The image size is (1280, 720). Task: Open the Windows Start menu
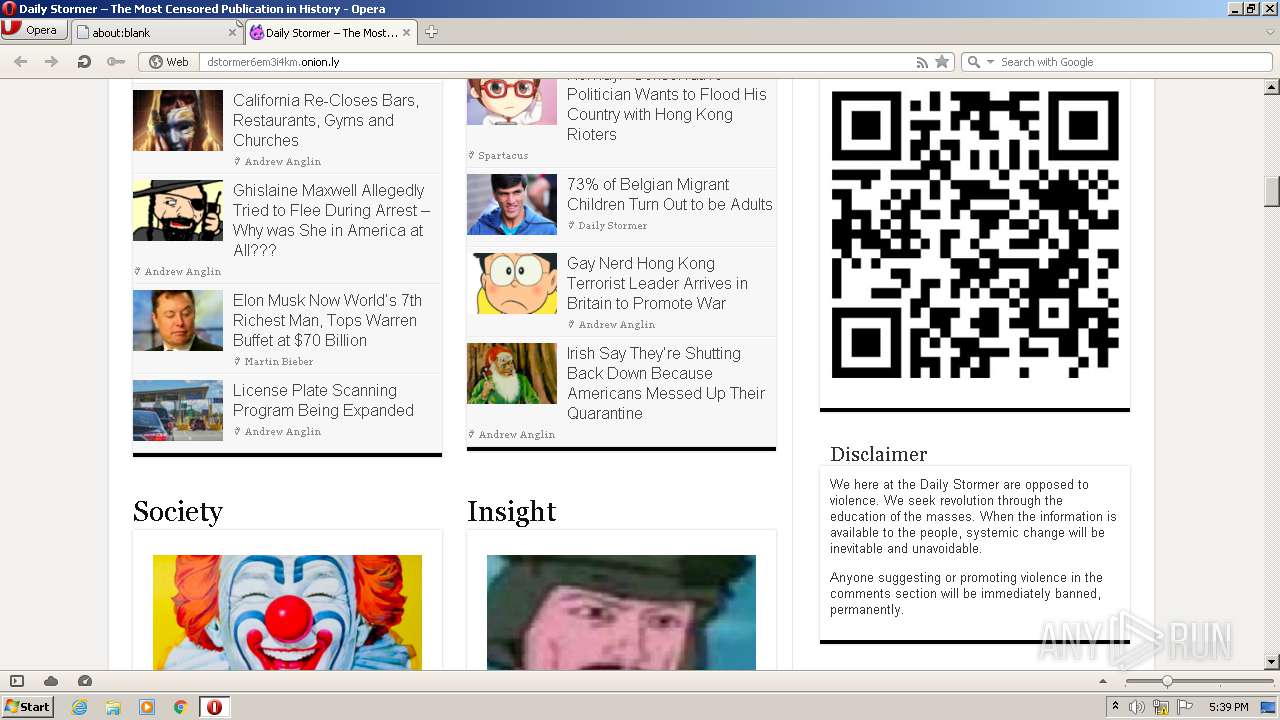tap(28, 707)
